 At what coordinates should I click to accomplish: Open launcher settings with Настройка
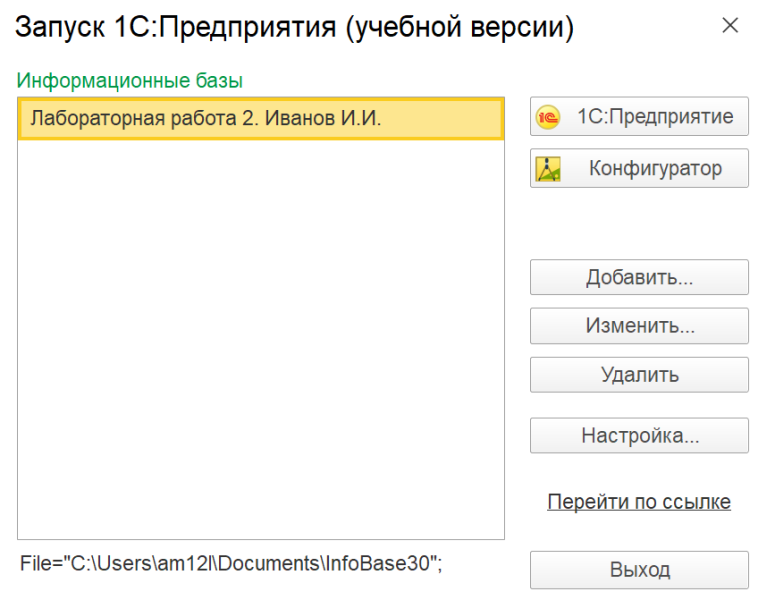coord(639,436)
